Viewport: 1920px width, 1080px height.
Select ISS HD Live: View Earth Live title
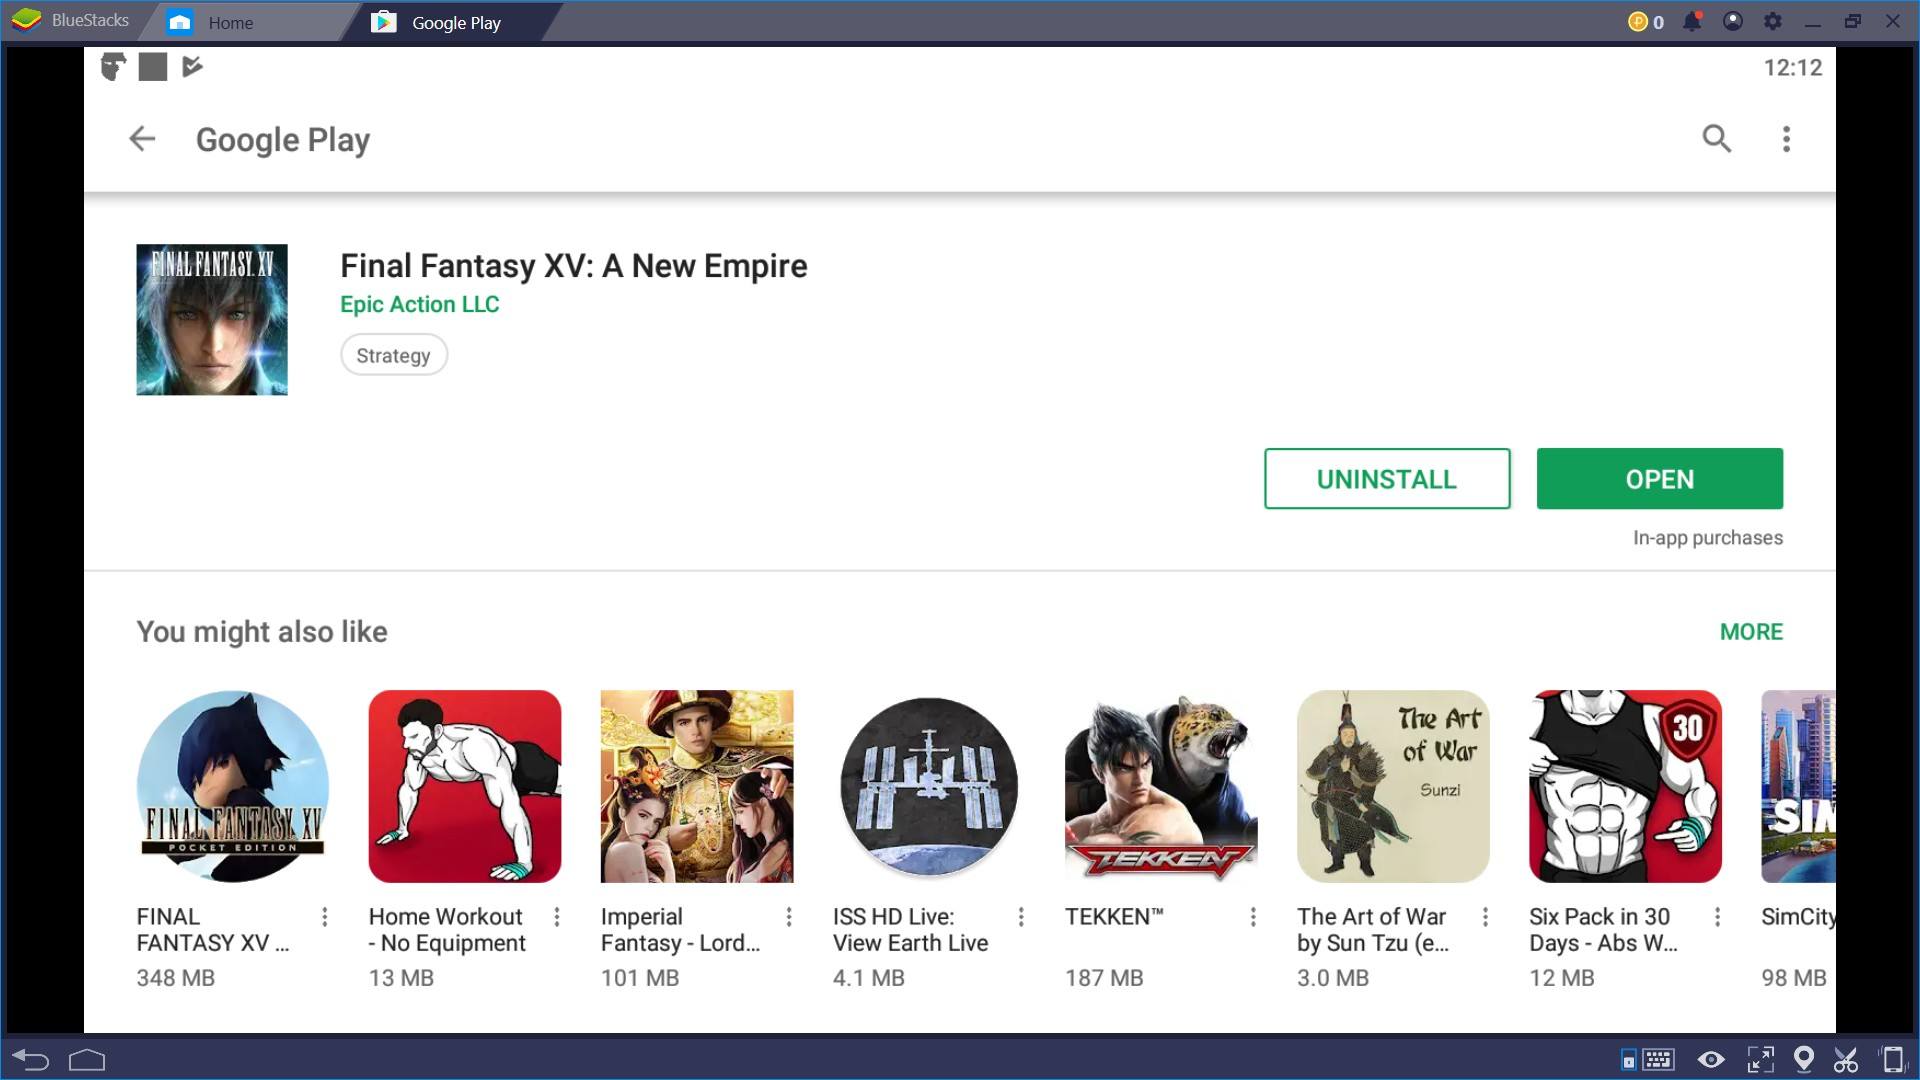pos(911,930)
